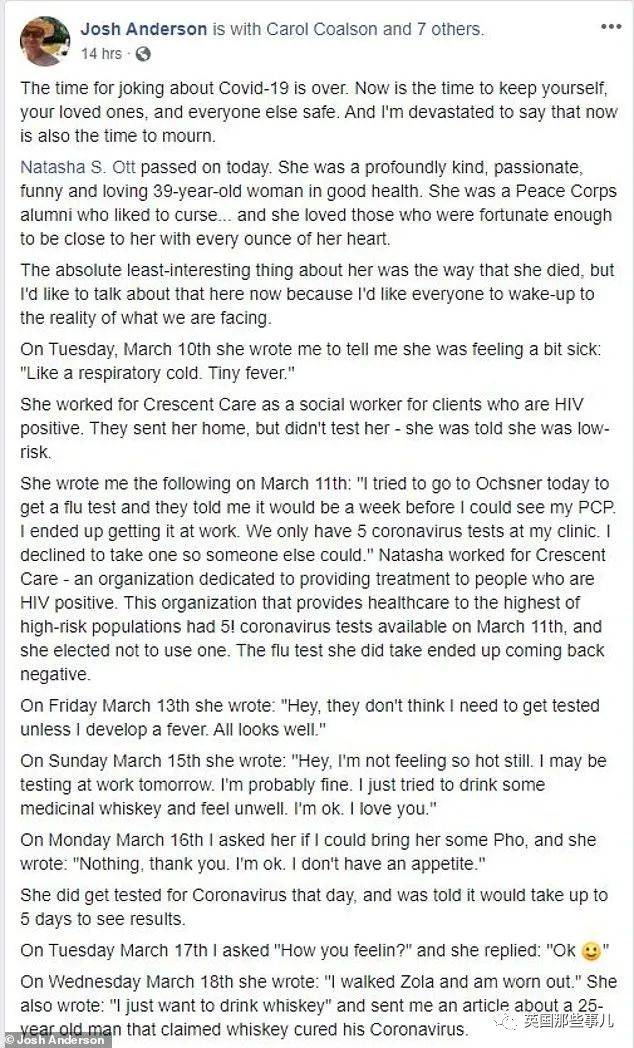Show the '7 others' tagged people list
Image resolution: width=634 pixels, height=1048 pixels.
click(x=448, y=29)
